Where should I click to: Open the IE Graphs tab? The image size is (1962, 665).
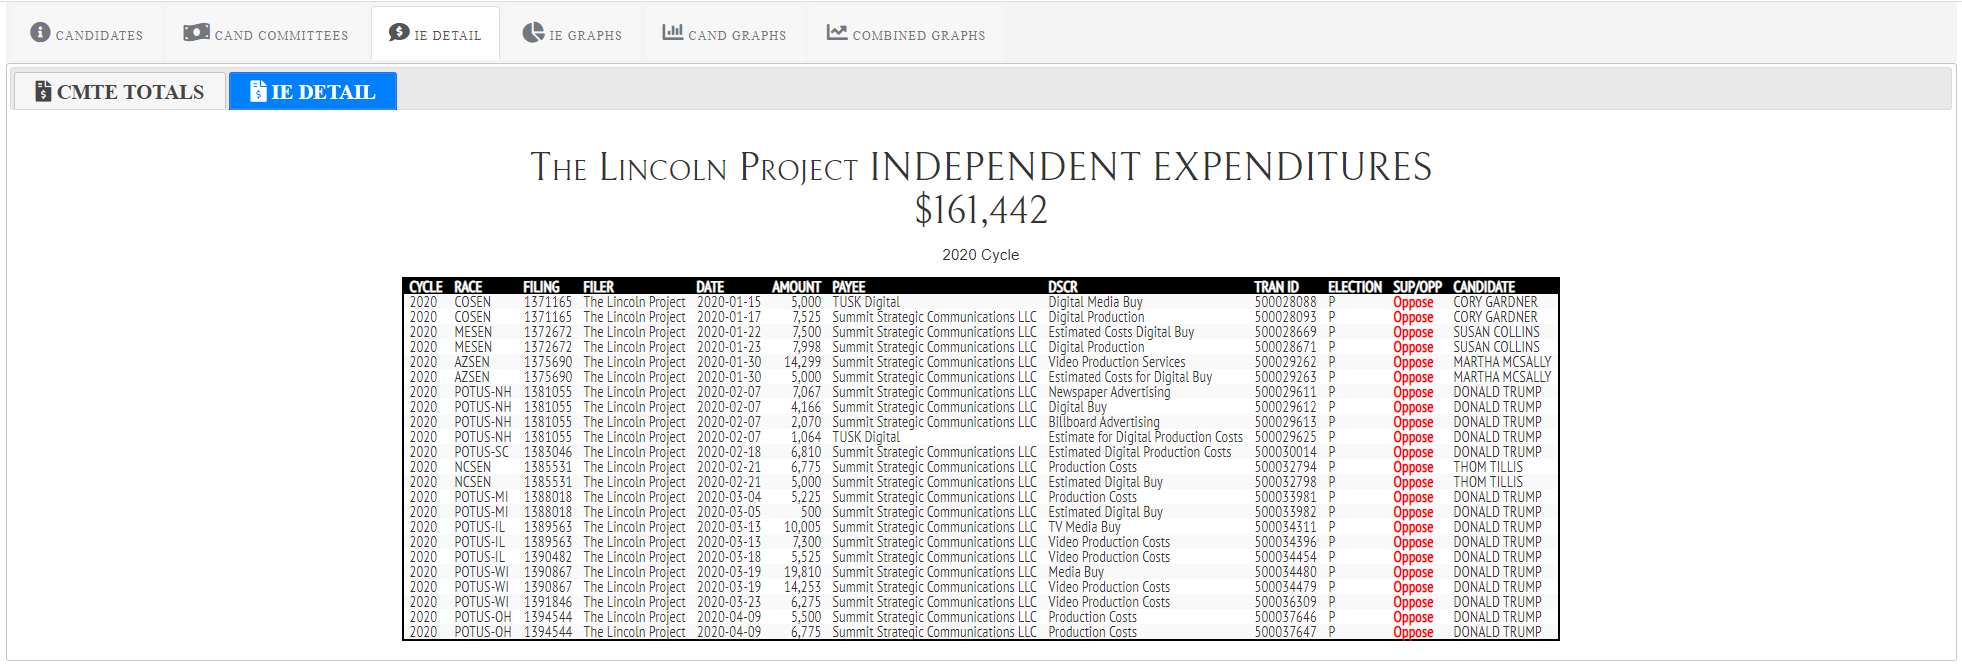[572, 34]
